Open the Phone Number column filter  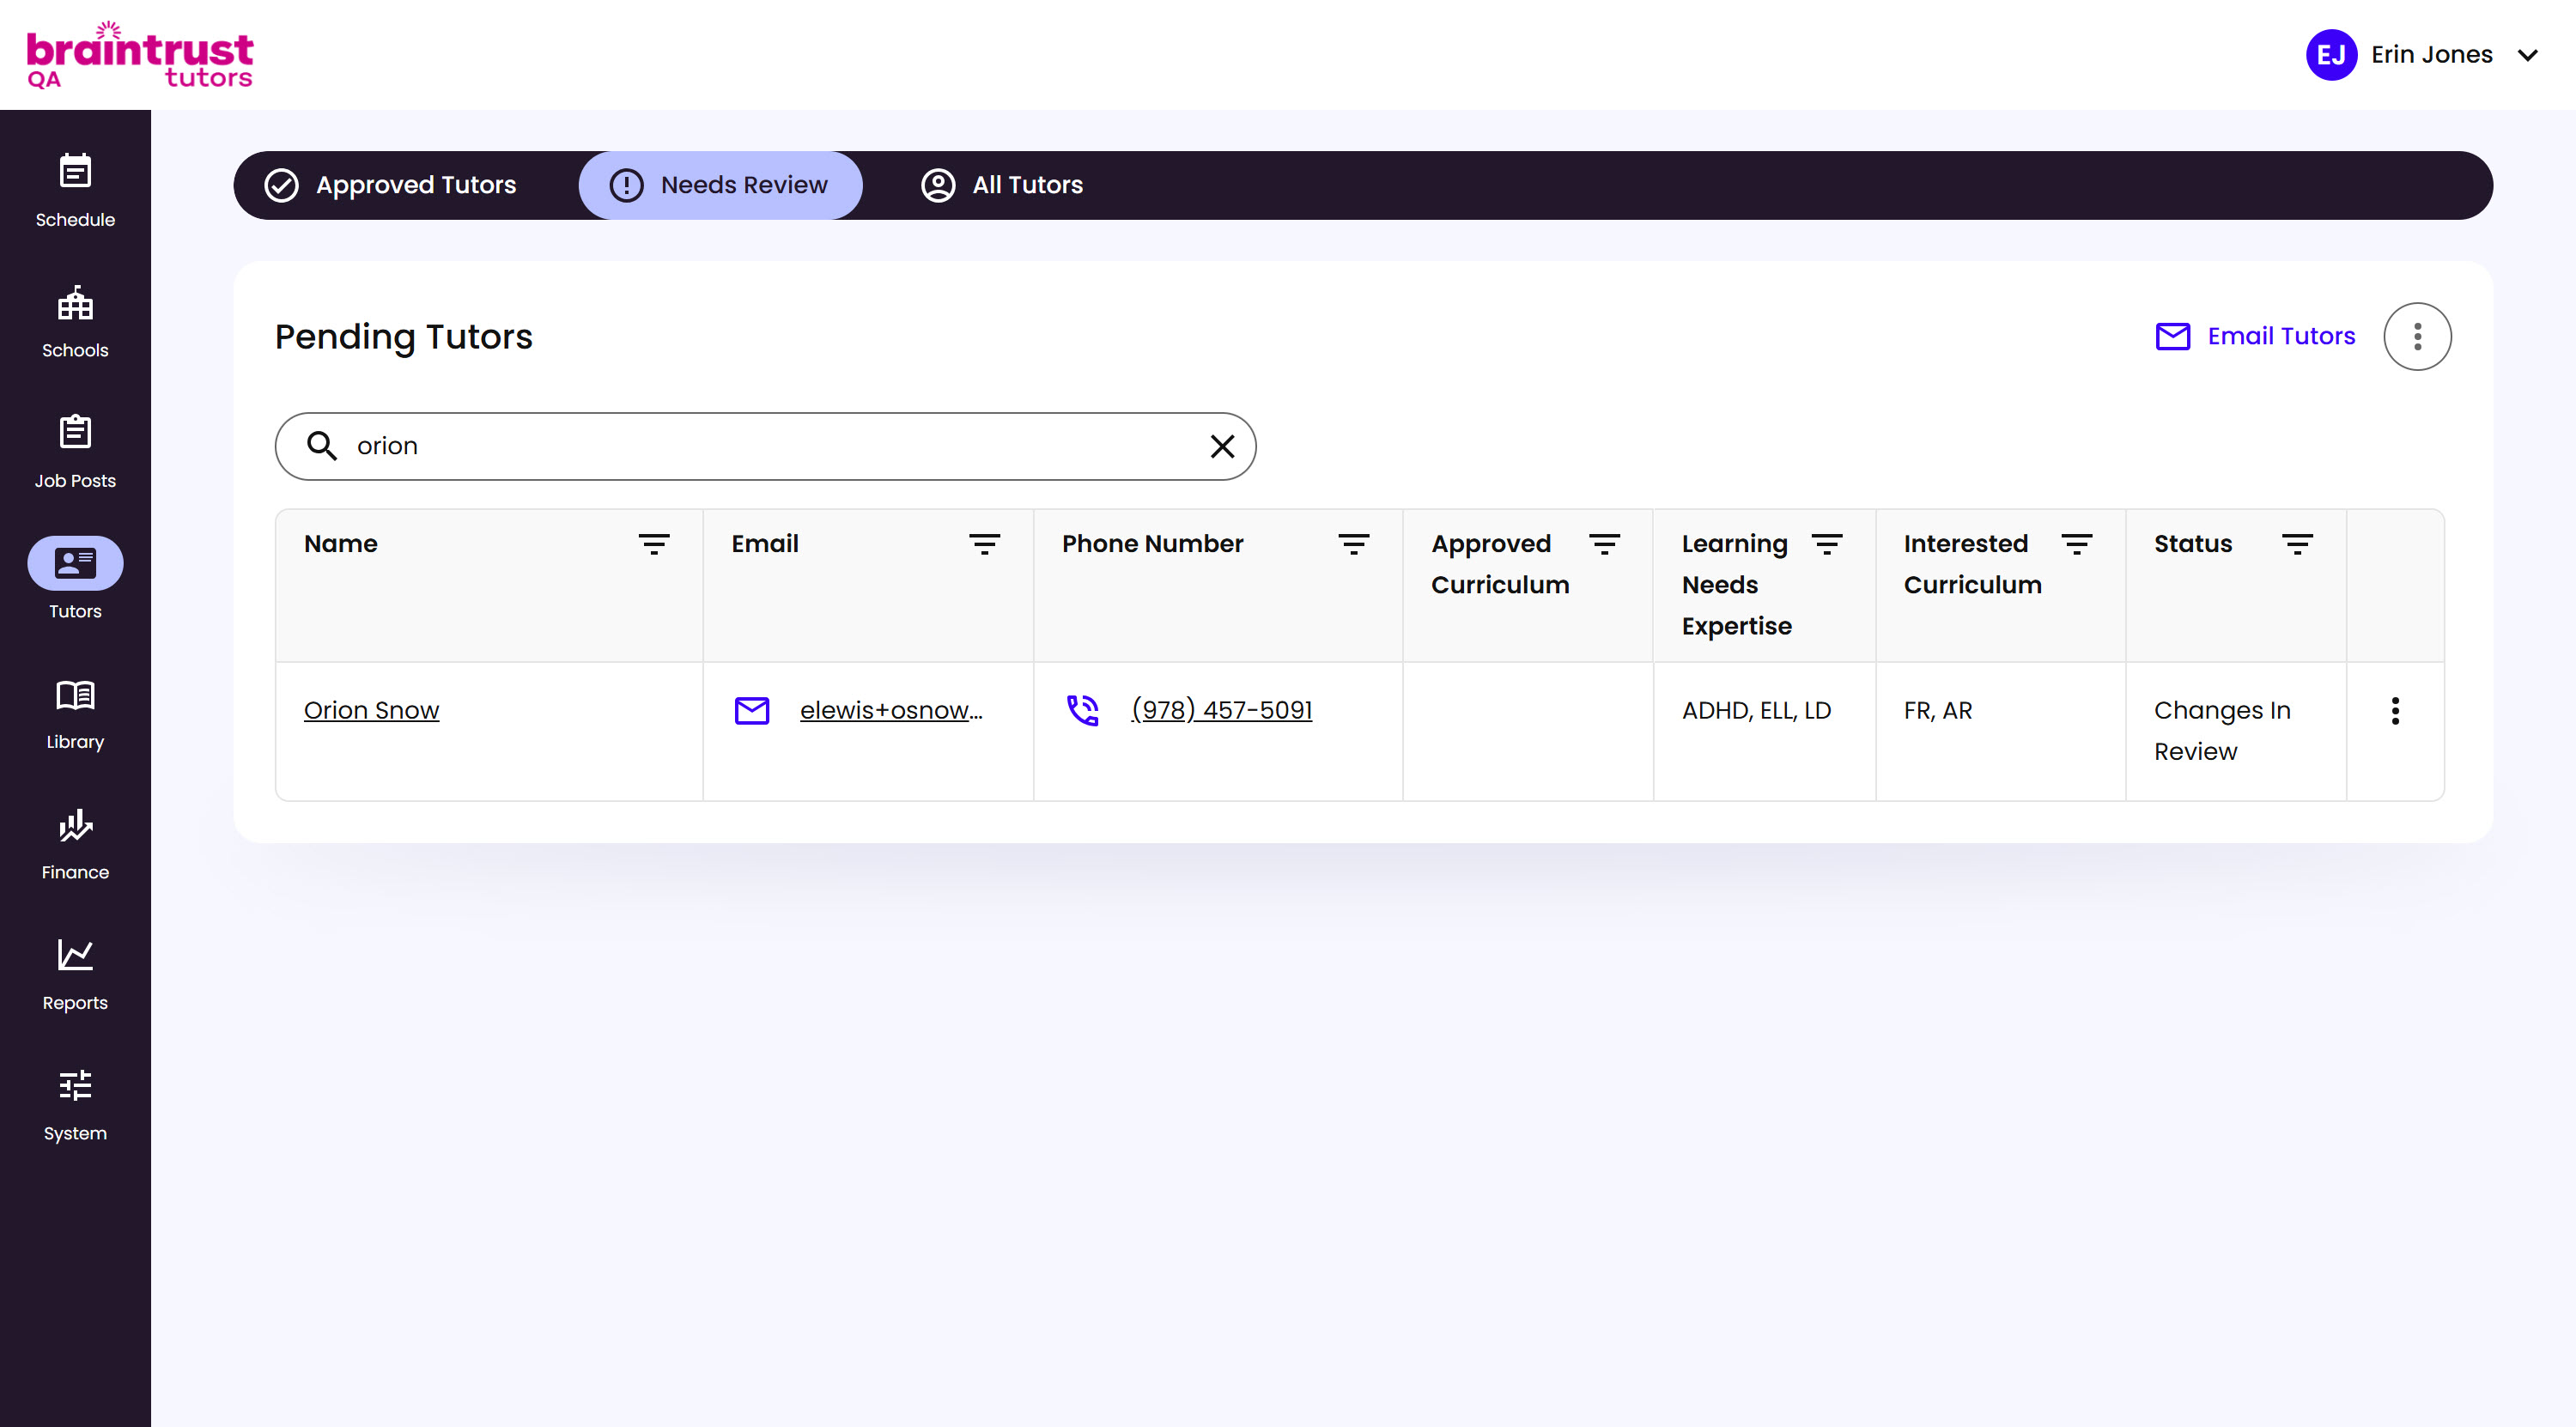[x=1354, y=544]
